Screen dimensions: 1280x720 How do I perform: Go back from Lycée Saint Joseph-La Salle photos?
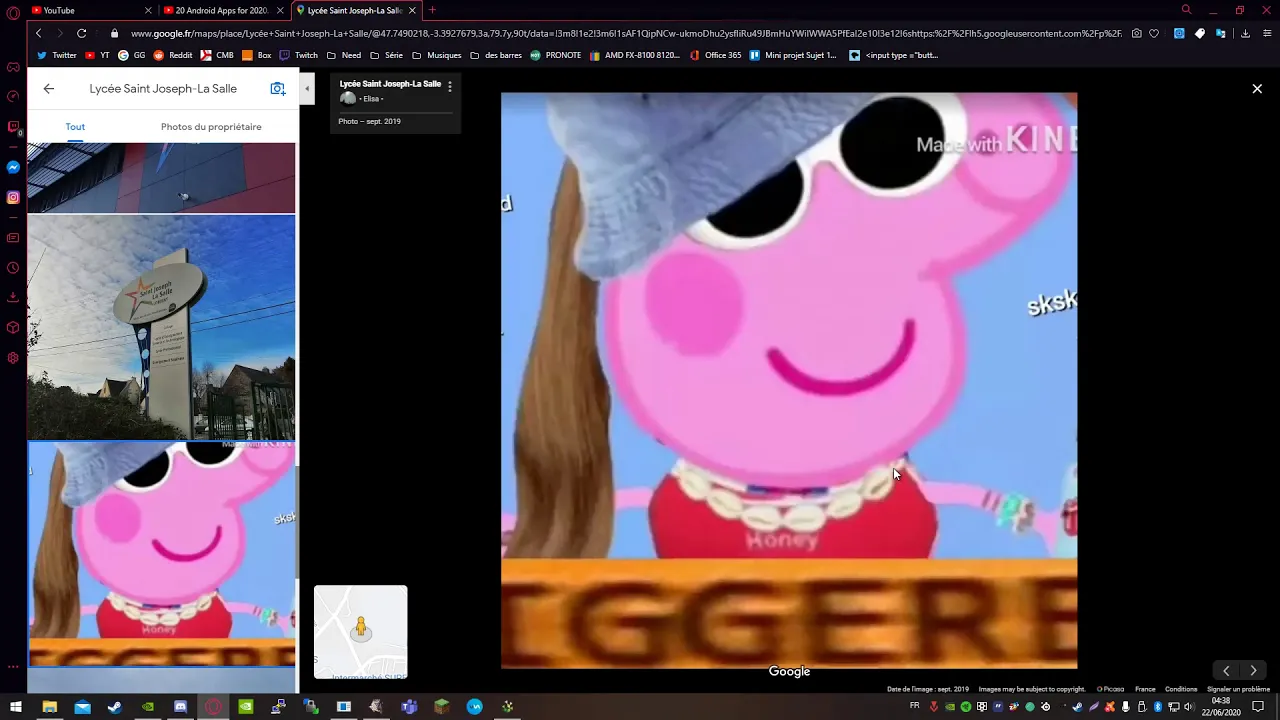click(x=48, y=89)
